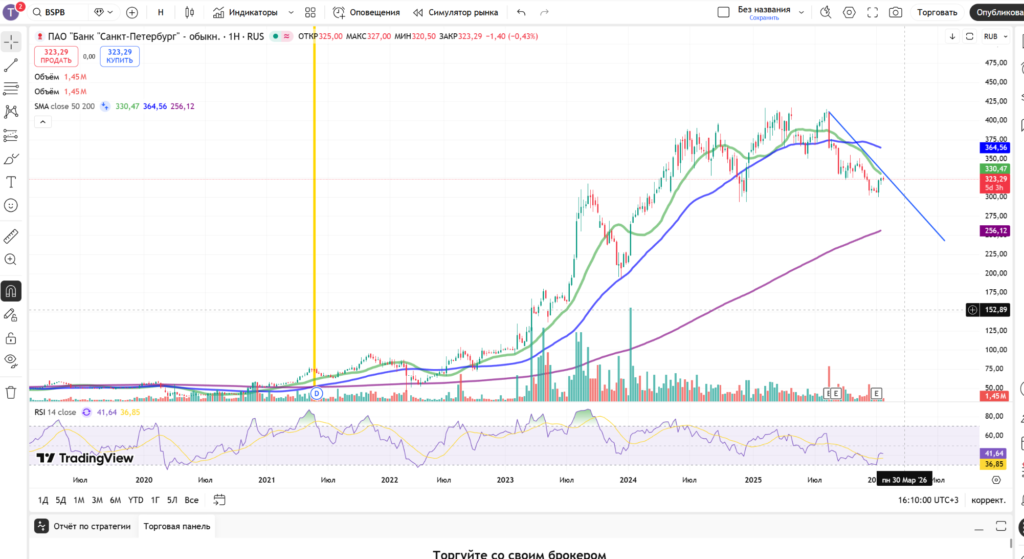Open the H interval dropdown
The height and width of the screenshot is (559, 1024).
coord(161,12)
